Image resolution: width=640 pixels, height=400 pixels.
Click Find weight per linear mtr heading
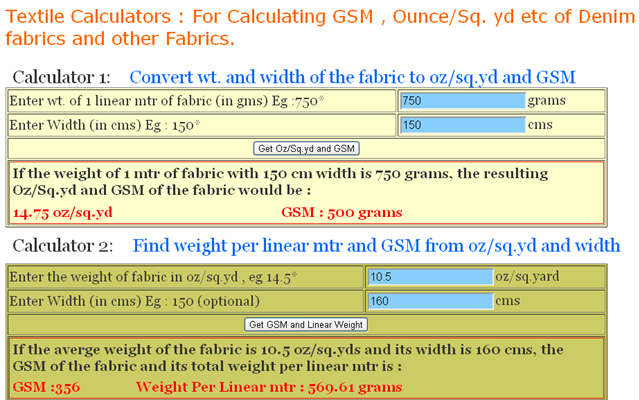point(376,246)
